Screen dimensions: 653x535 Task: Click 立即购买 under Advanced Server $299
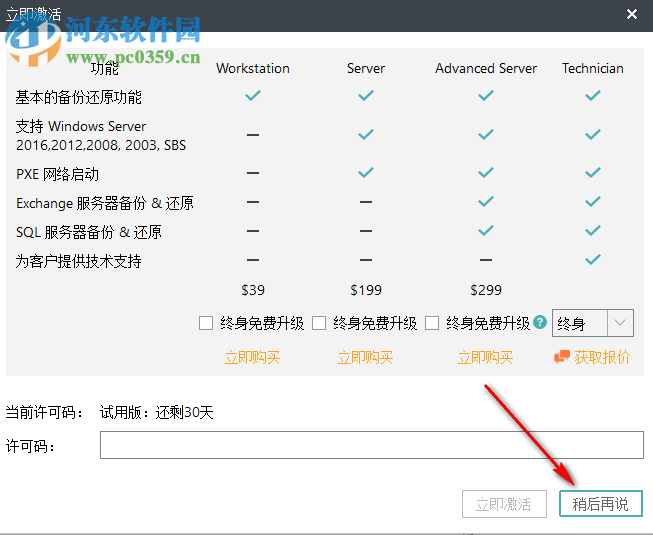pos(486,357)
